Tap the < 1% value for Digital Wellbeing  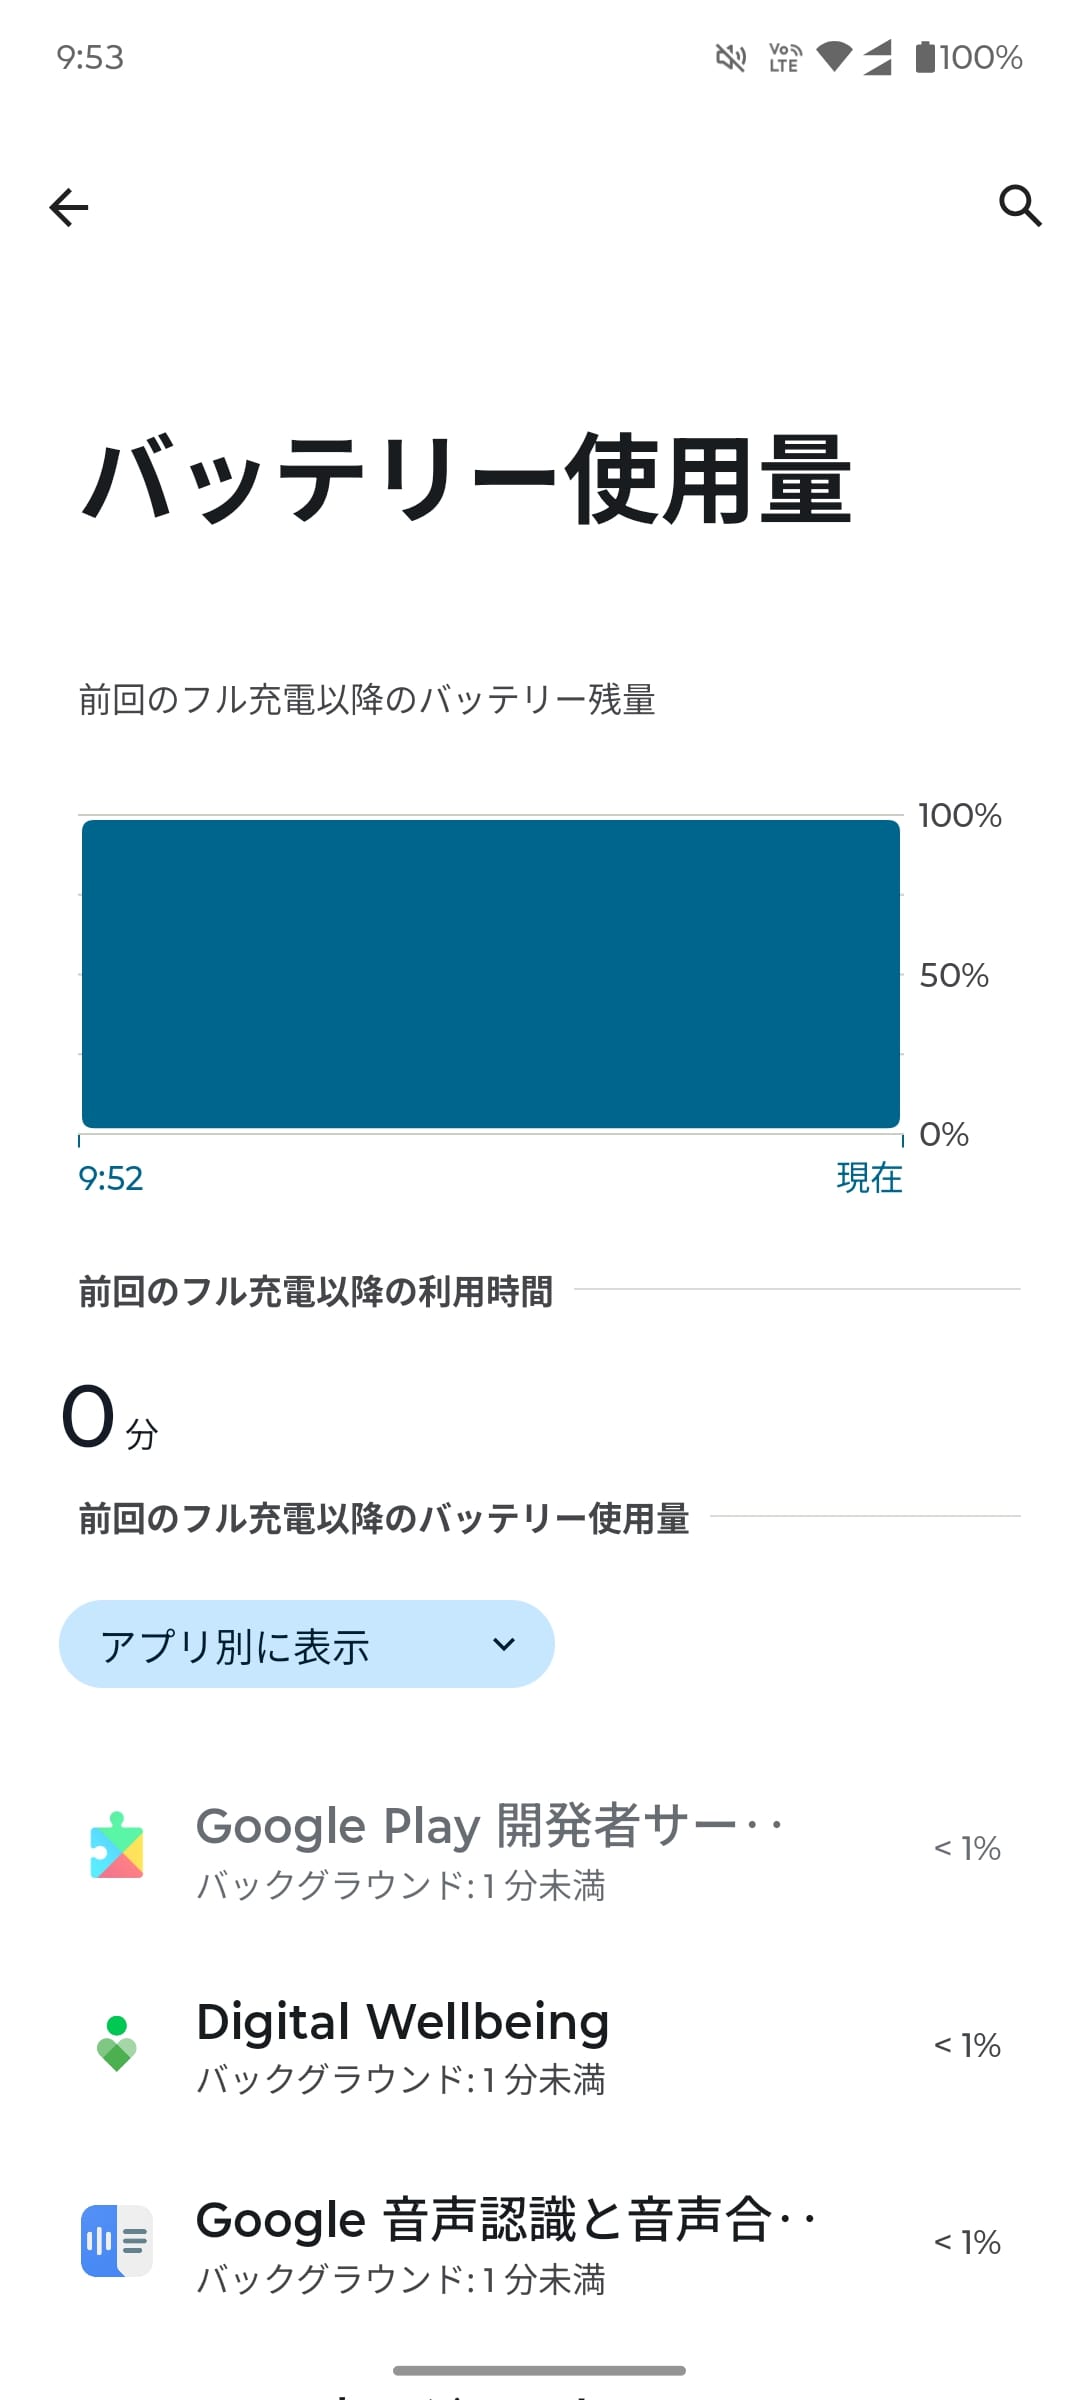[x=967, y=2045]
